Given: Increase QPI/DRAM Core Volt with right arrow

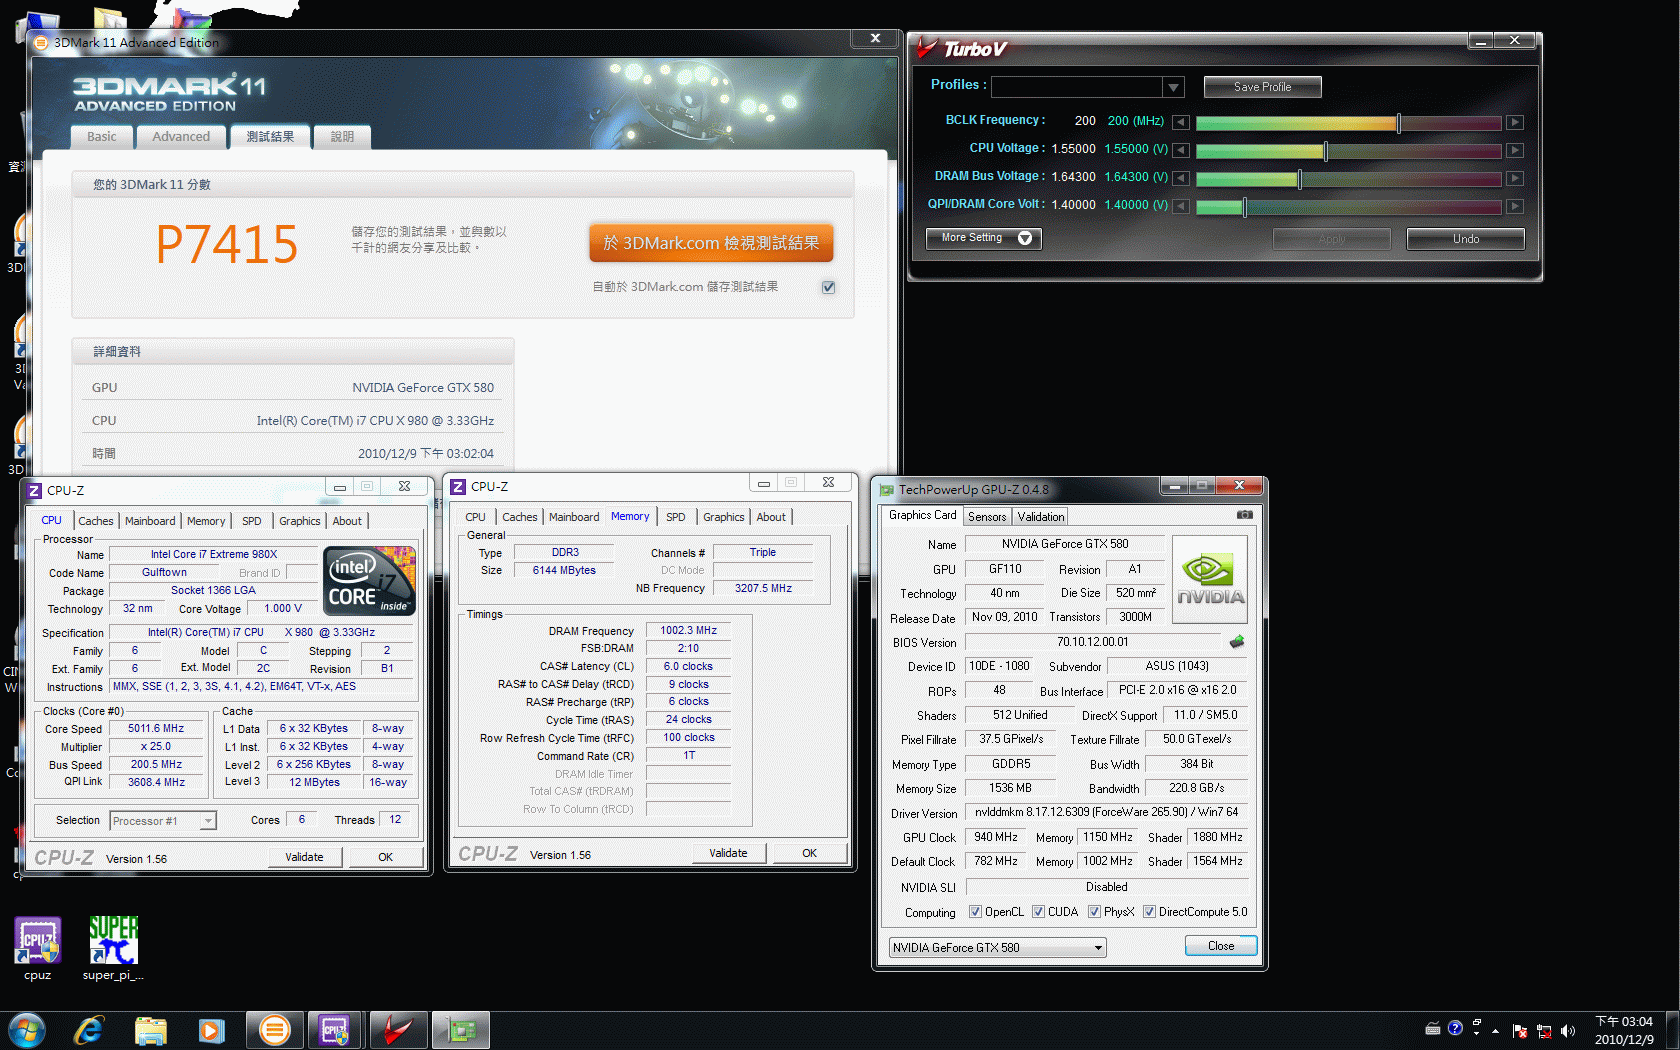Looking at the screenshot, I should pos(1515,206).
